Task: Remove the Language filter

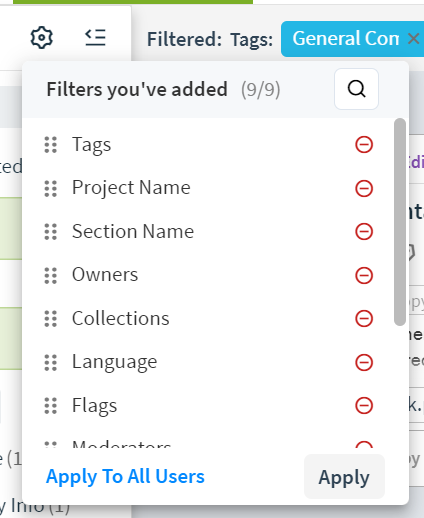Action: click(x=364, y=362)
